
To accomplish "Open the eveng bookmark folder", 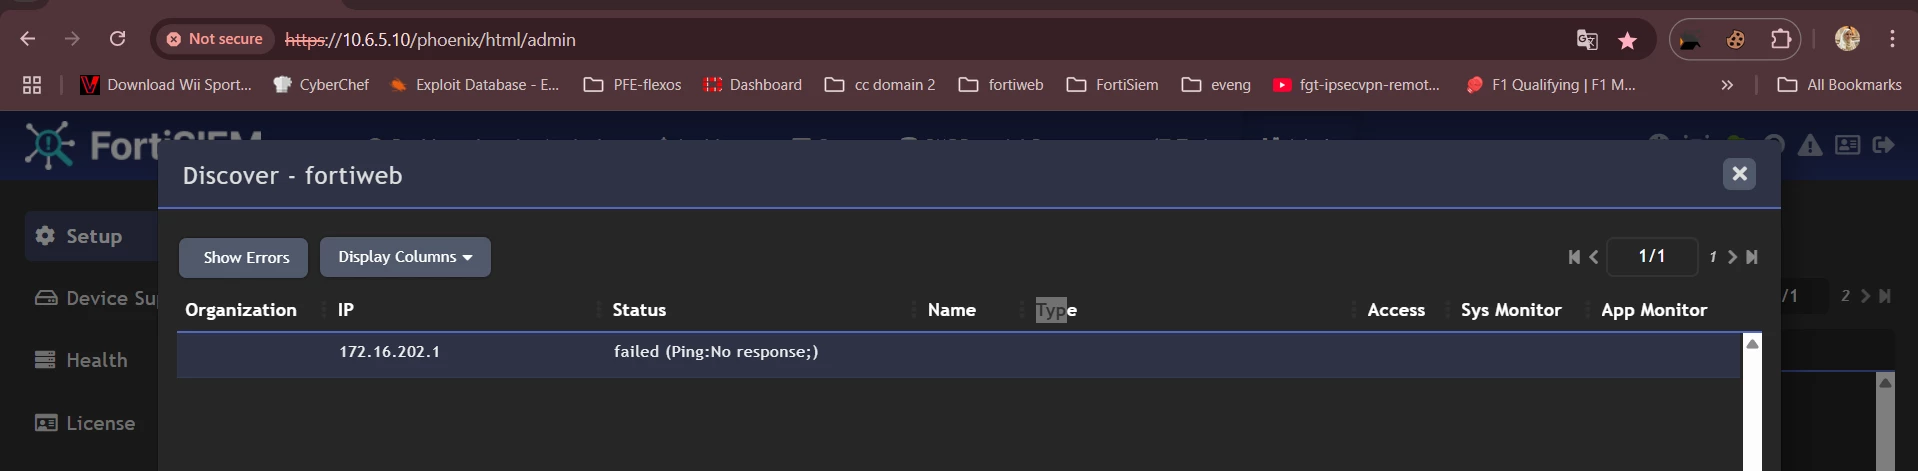I will coord(1216,85).
